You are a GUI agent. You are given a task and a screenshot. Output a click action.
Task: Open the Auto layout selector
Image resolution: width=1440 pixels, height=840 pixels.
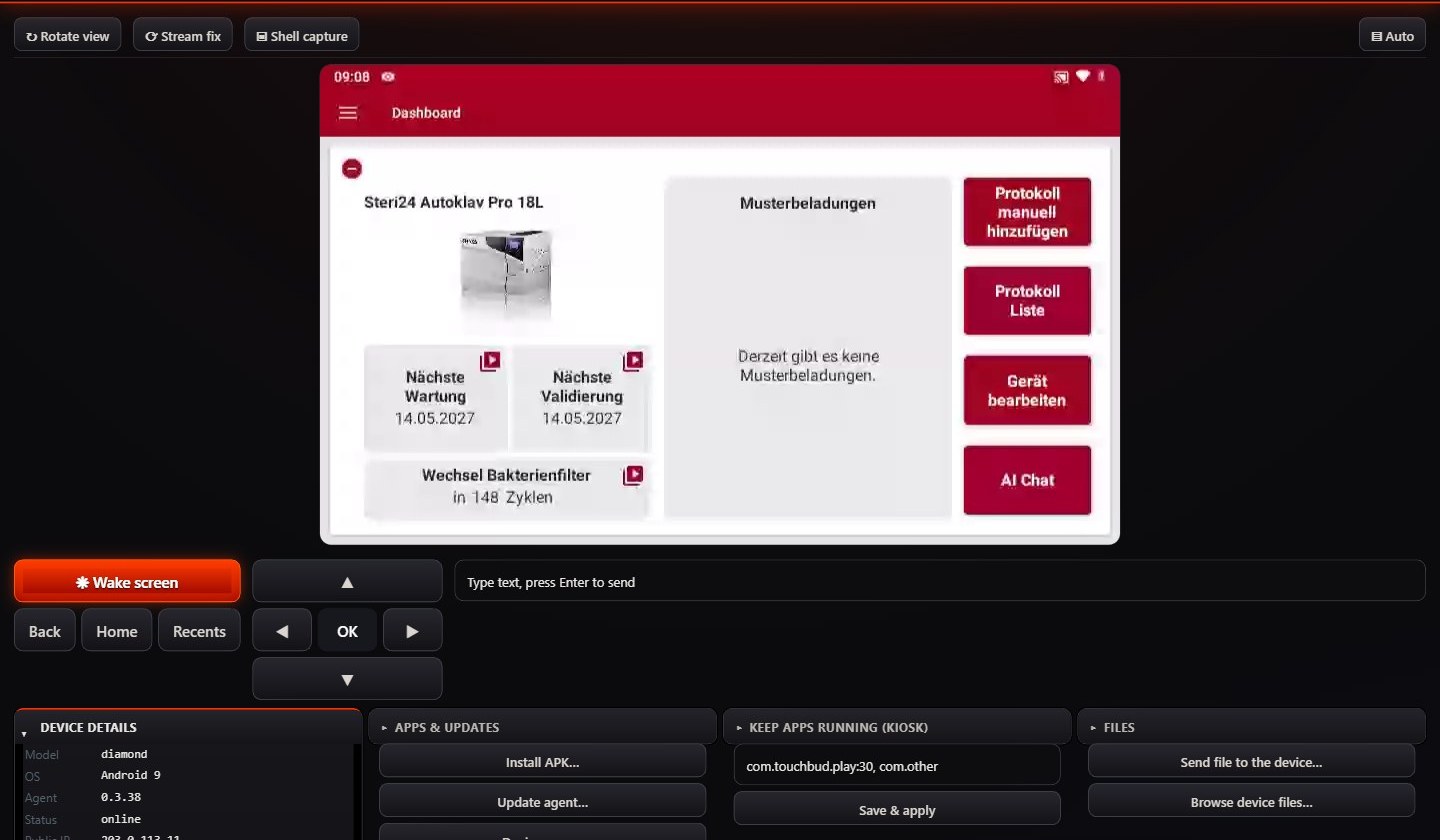(x=1392, y=36)
